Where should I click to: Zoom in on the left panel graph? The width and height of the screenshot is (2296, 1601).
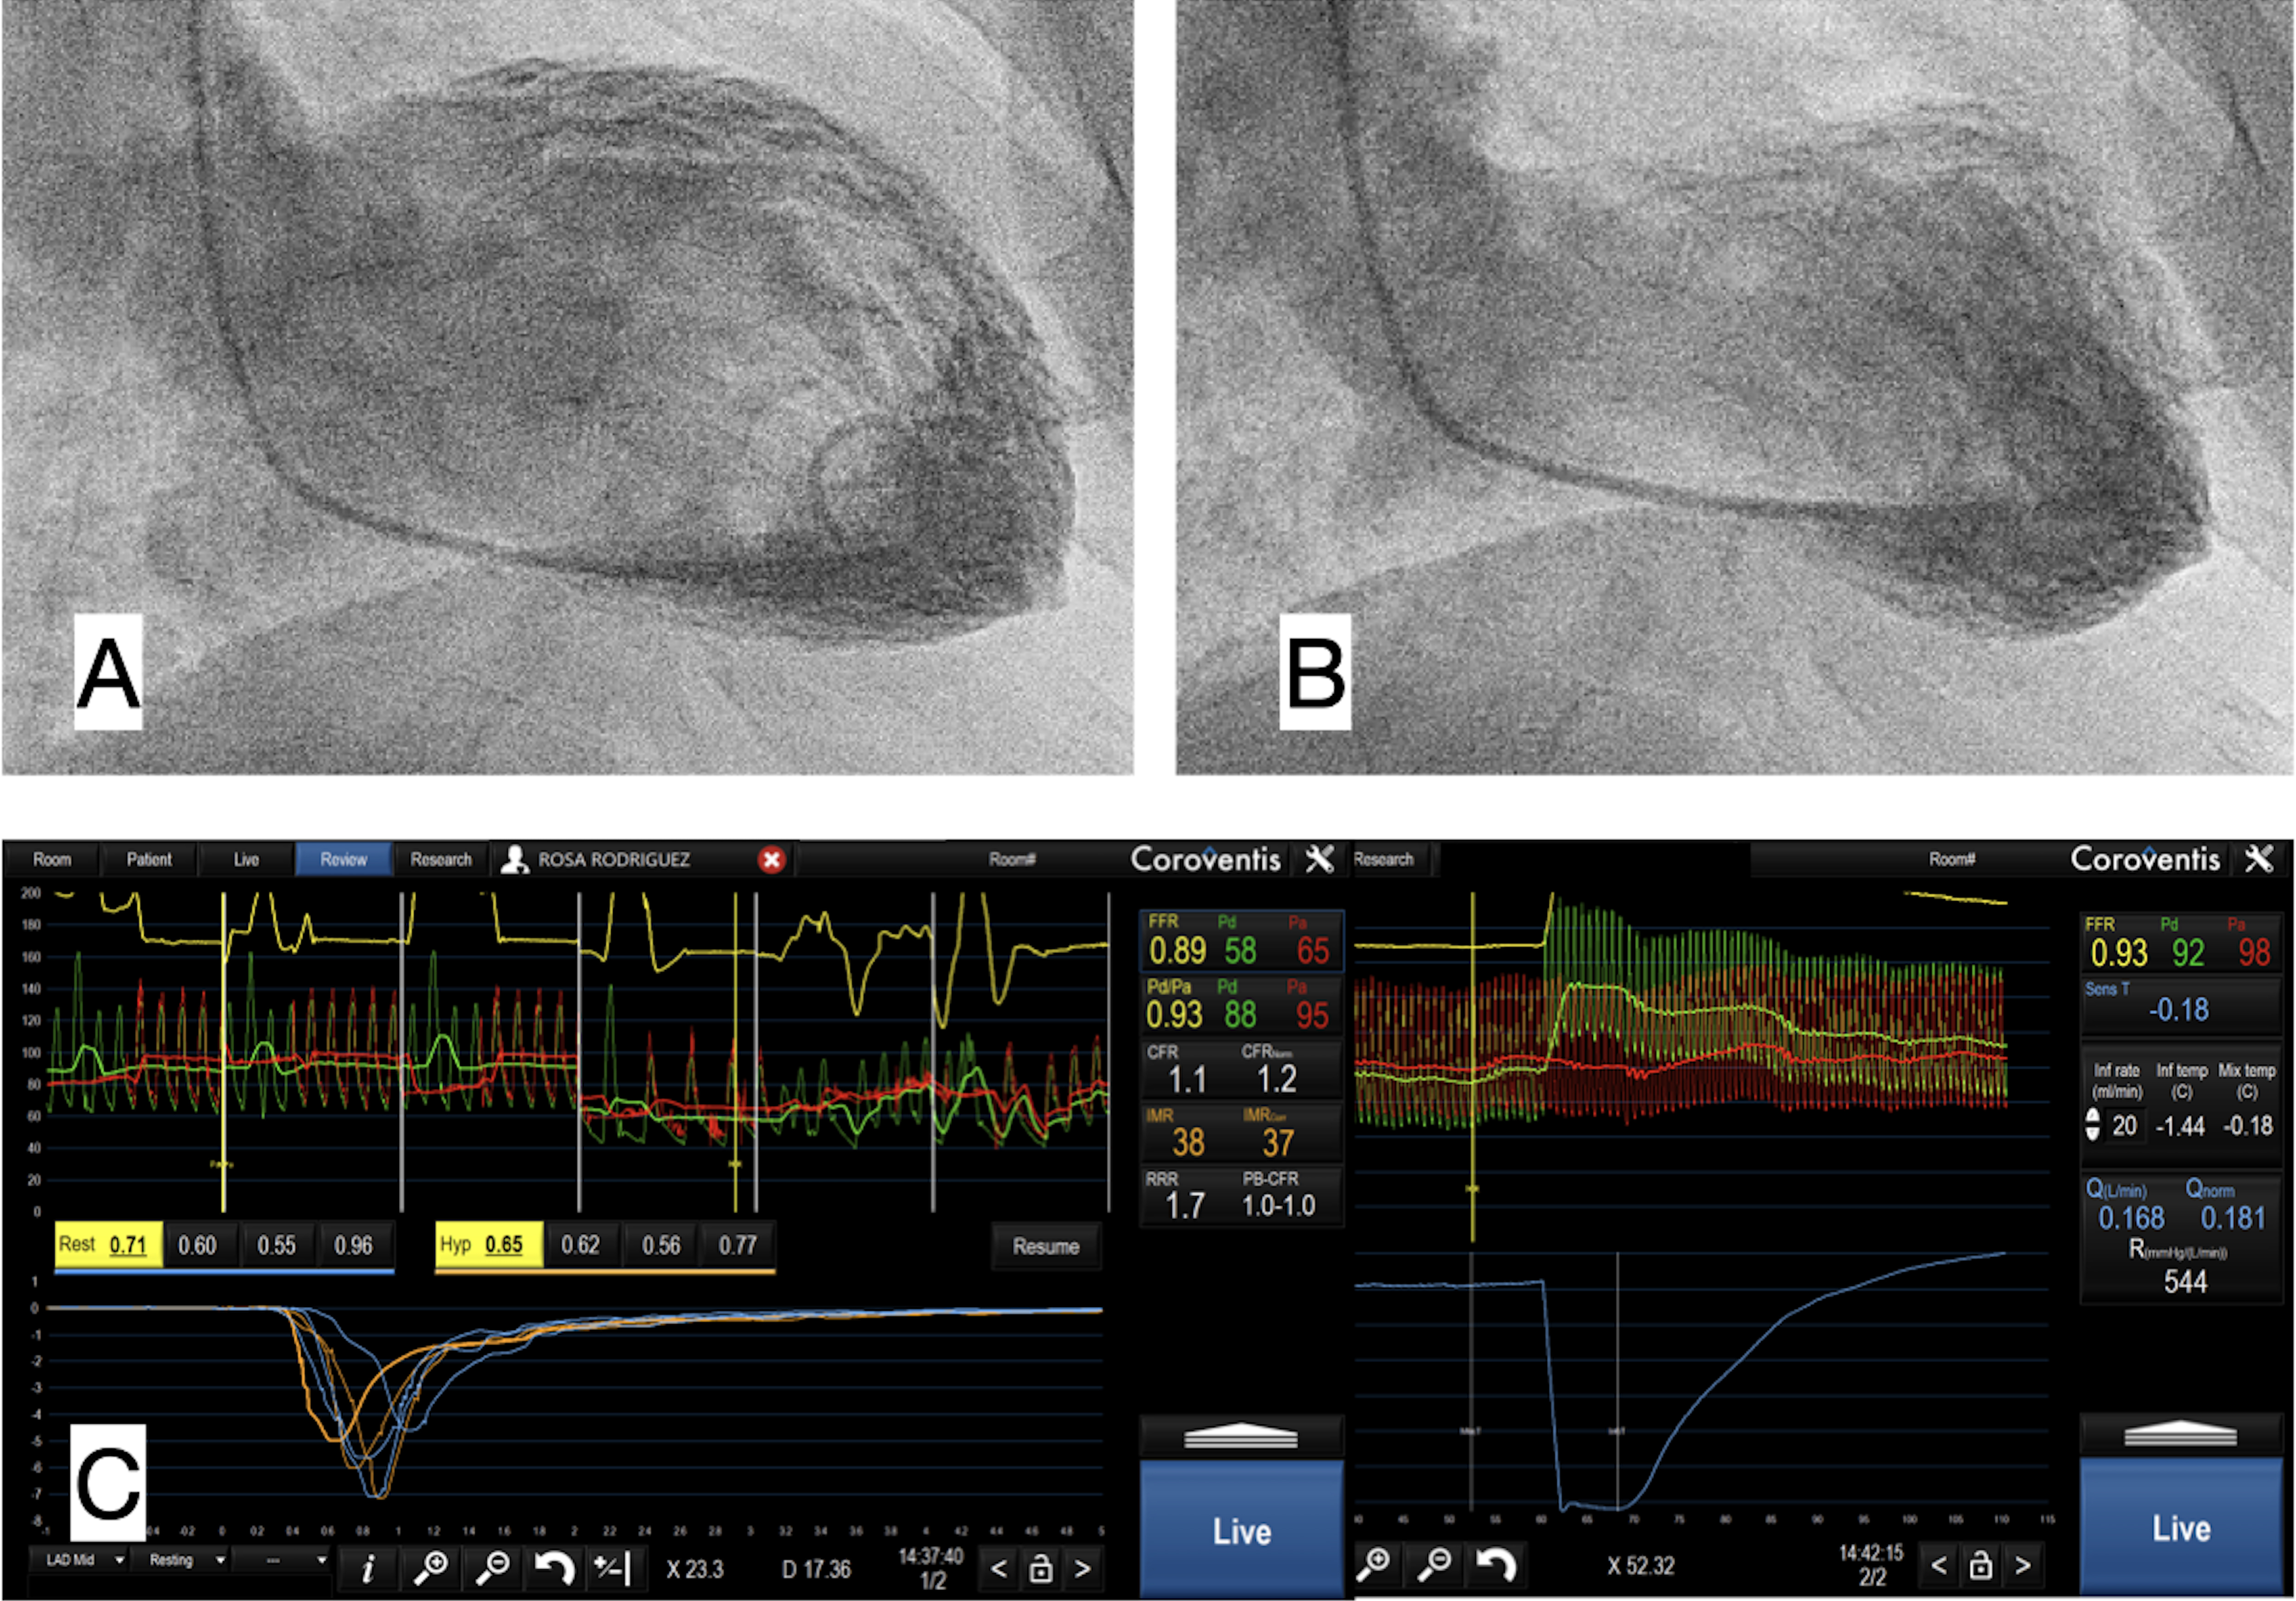point(431,1567)
